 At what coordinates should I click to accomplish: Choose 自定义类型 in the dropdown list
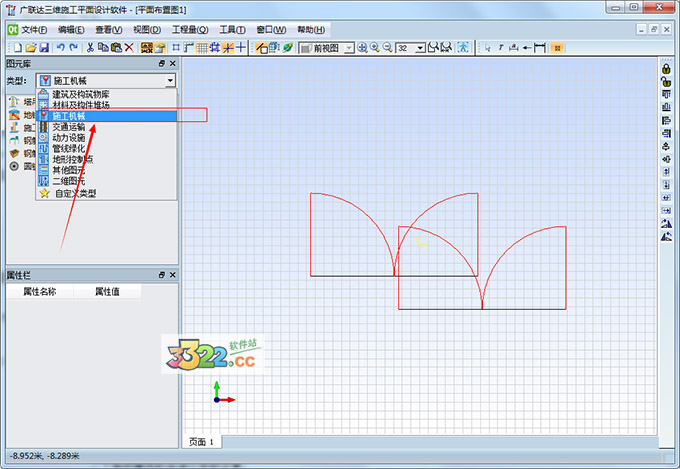click(x=74, y=193)
